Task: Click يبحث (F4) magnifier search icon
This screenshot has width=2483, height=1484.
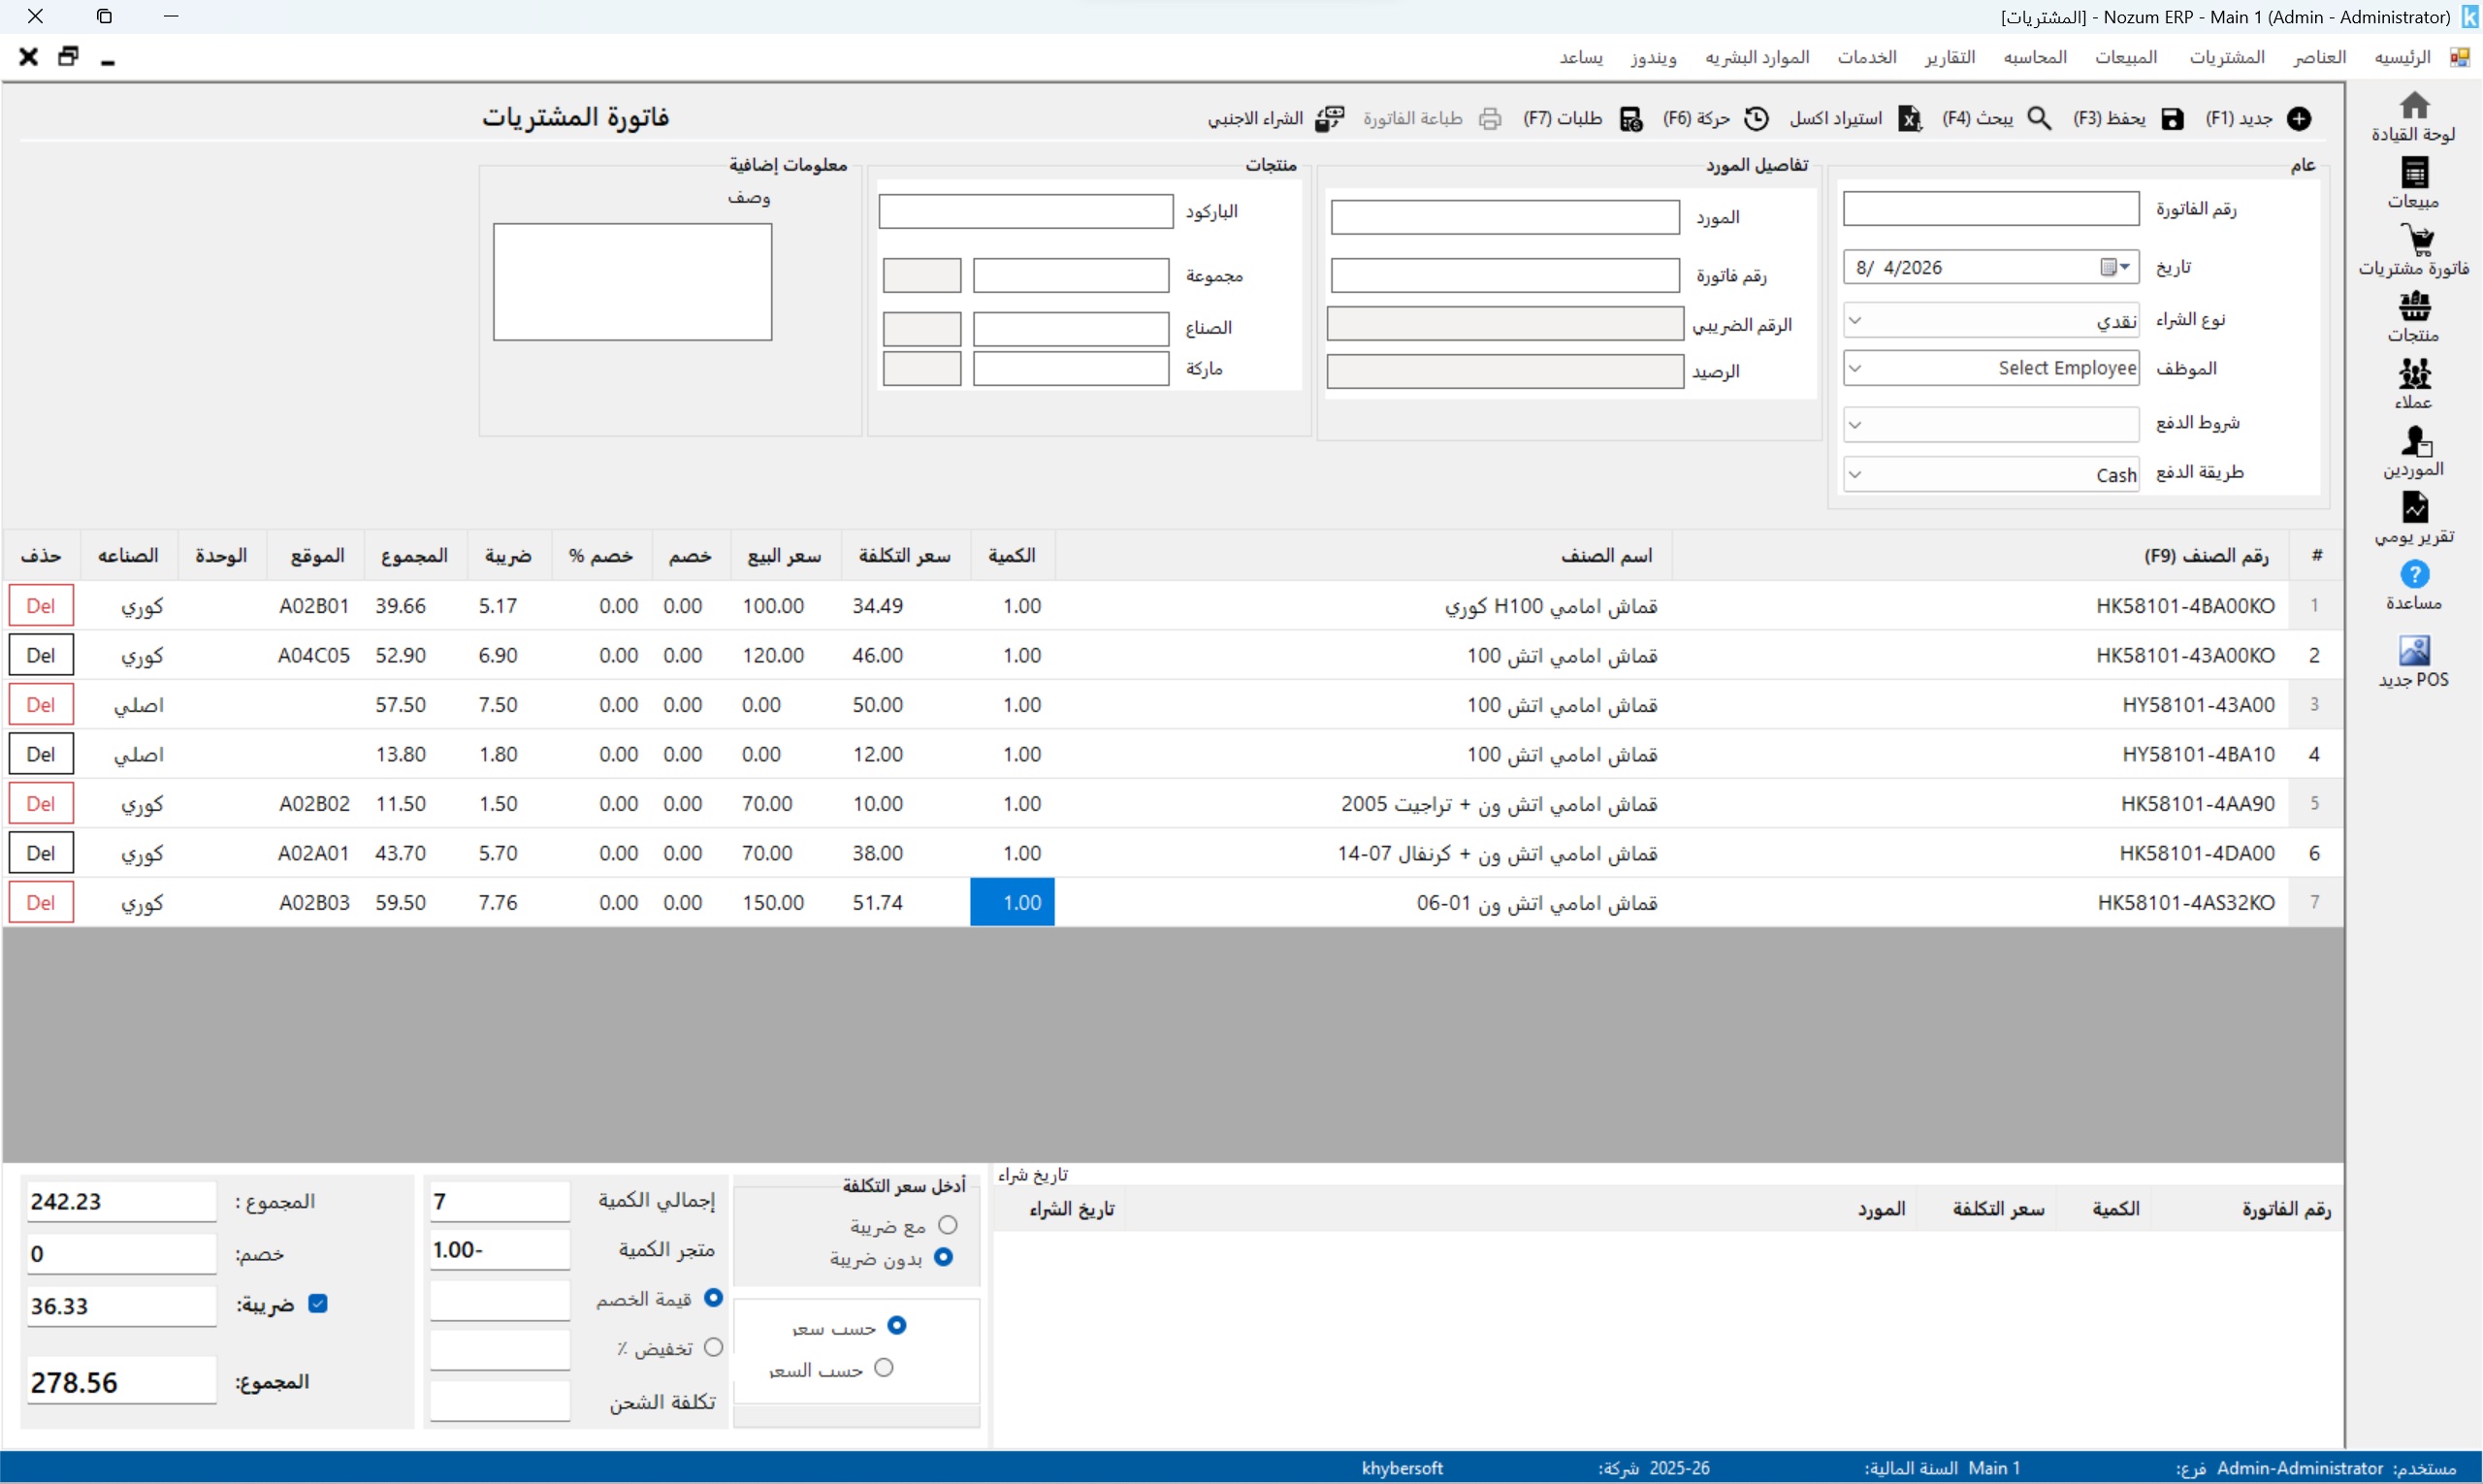Action: coord(2039,119)
